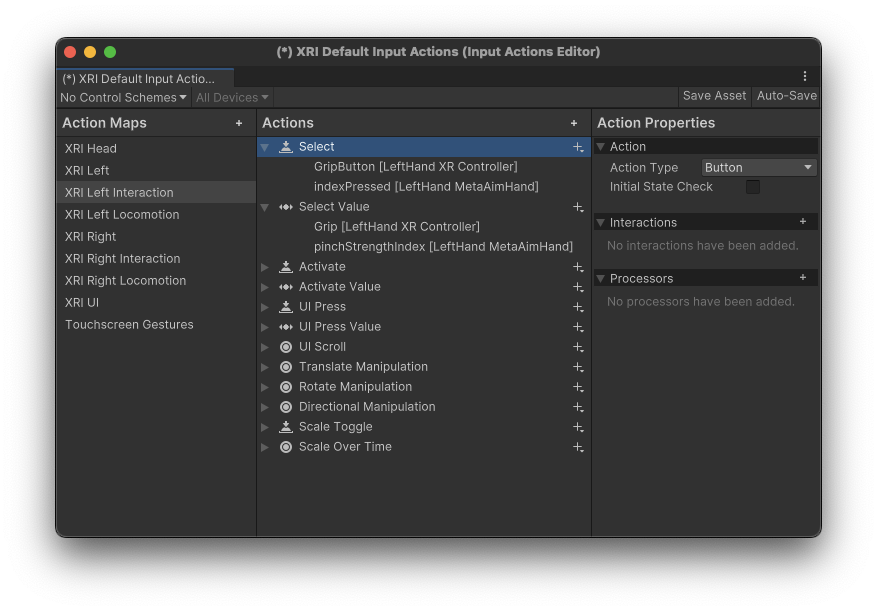Expand the Activate action
Screen dimensions: 877x611
click(265, 267)
